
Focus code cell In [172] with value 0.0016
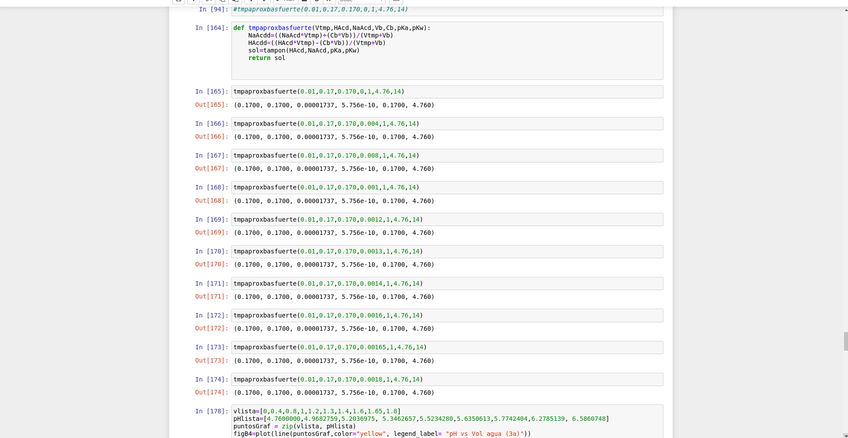[x=445, y=316]
